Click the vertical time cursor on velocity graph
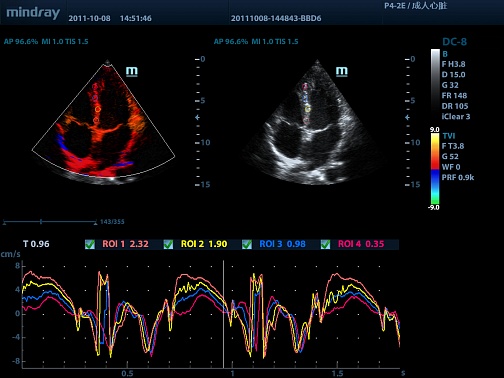The width and height of the screenshot is (504, 378). [223, 314]
